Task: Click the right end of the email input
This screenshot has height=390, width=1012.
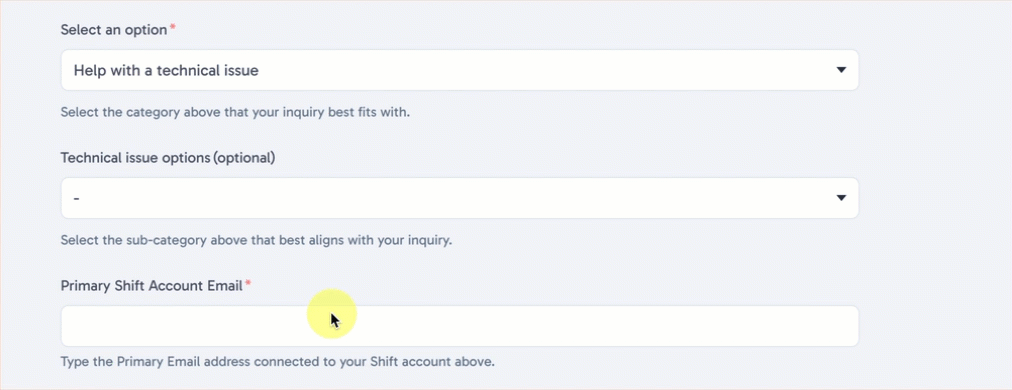Action: coord(839,326)
